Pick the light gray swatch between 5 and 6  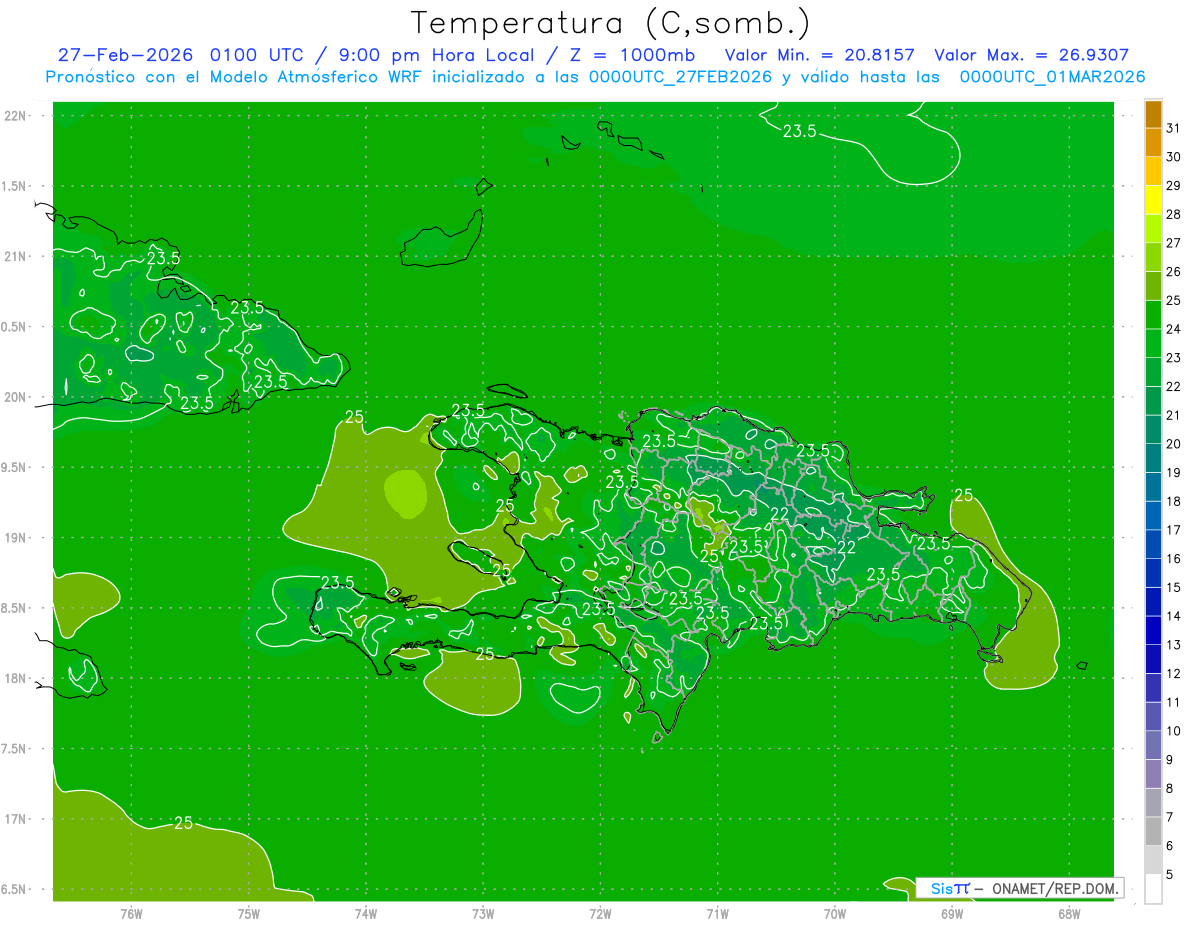point(1153,860)
